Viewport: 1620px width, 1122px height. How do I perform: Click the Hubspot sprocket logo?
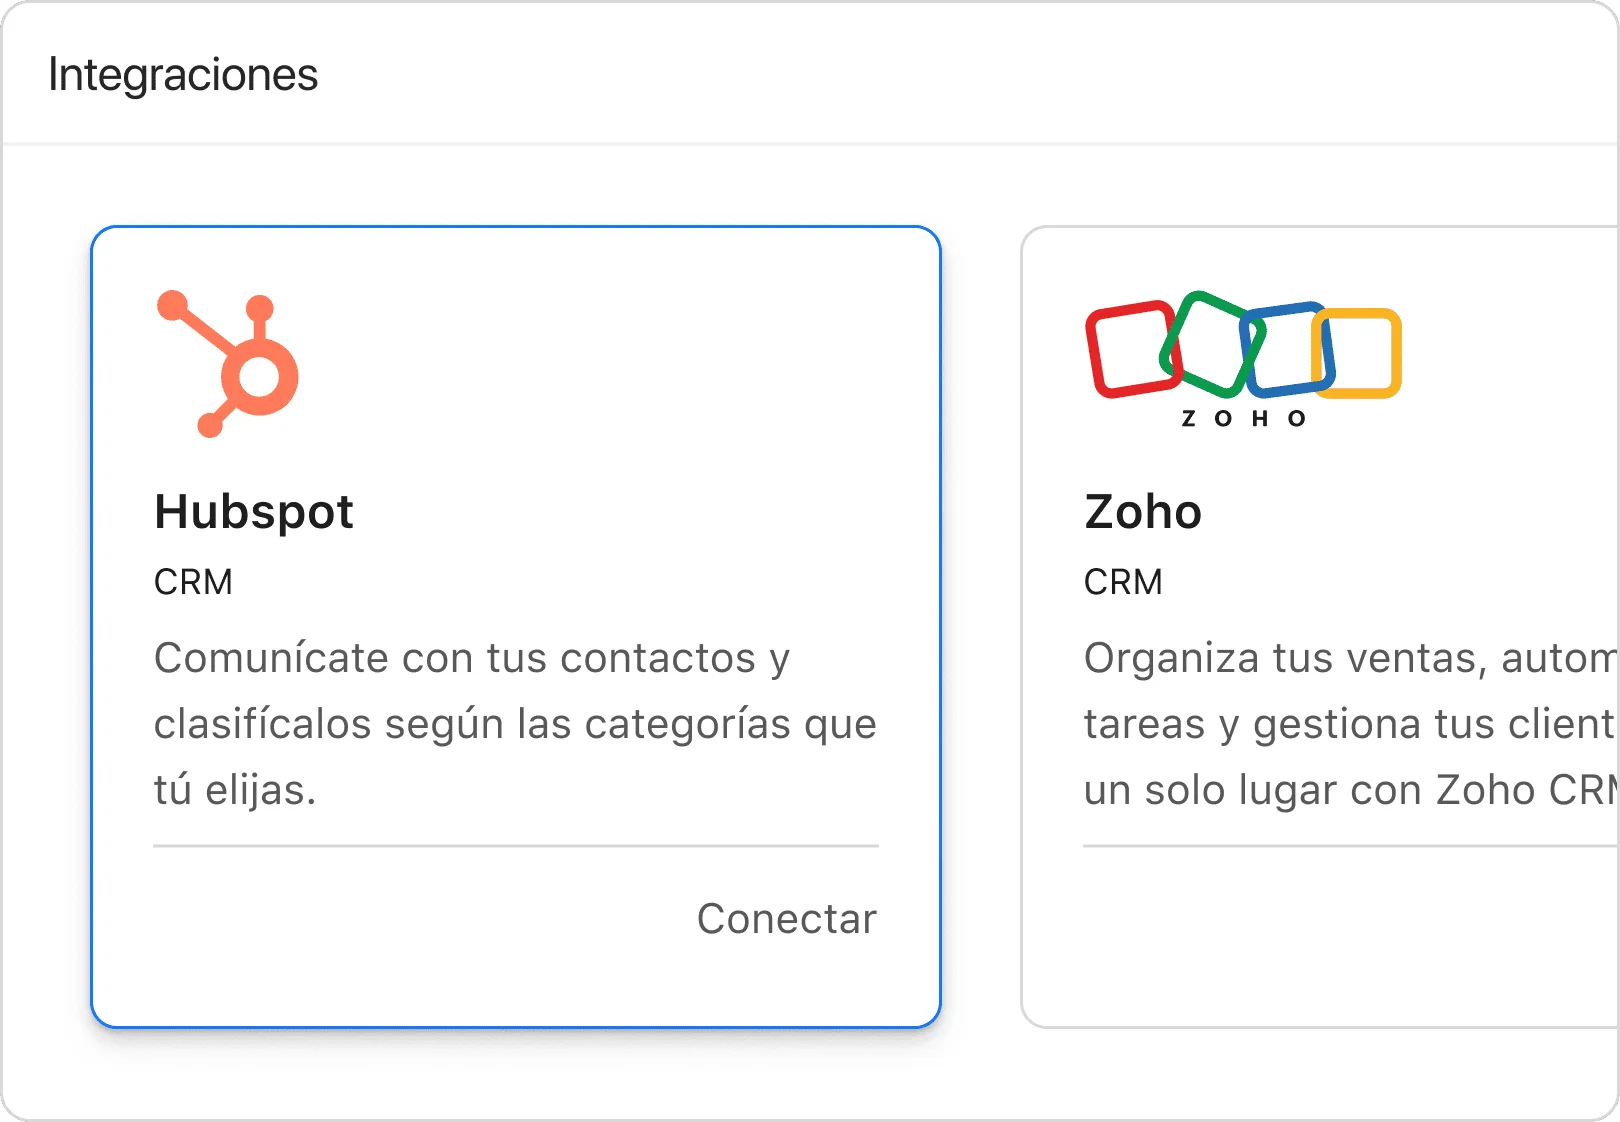[x=229, y=365]
